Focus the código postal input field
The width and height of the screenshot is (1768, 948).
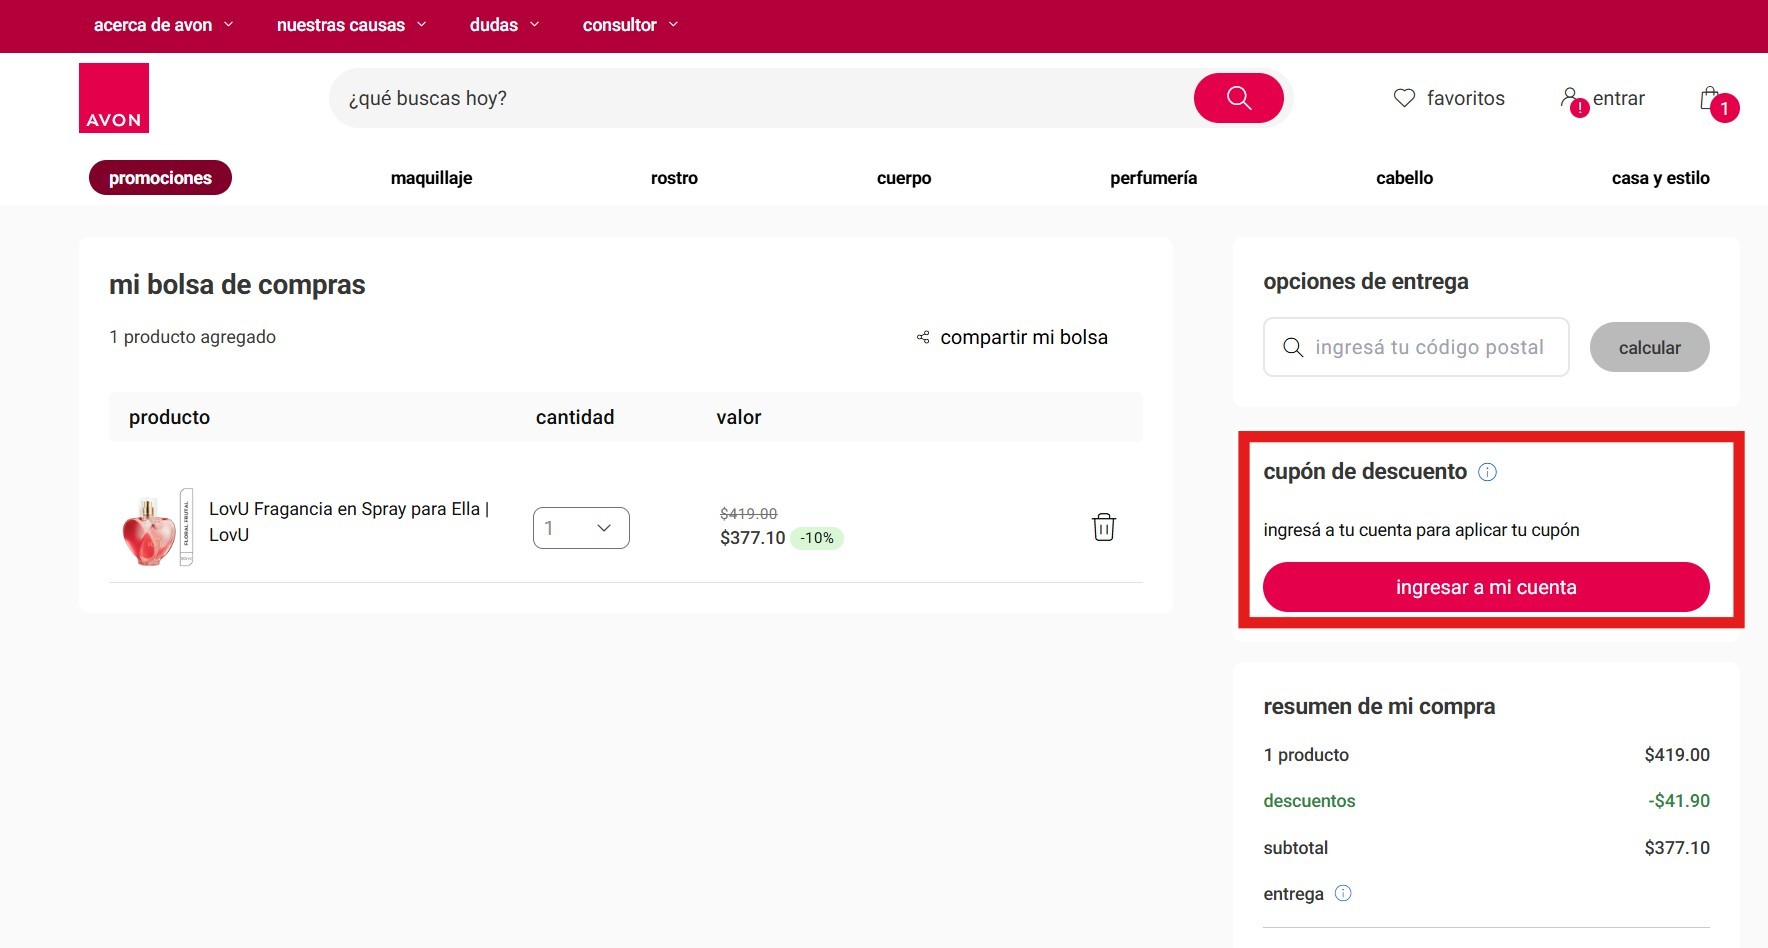1428,347
